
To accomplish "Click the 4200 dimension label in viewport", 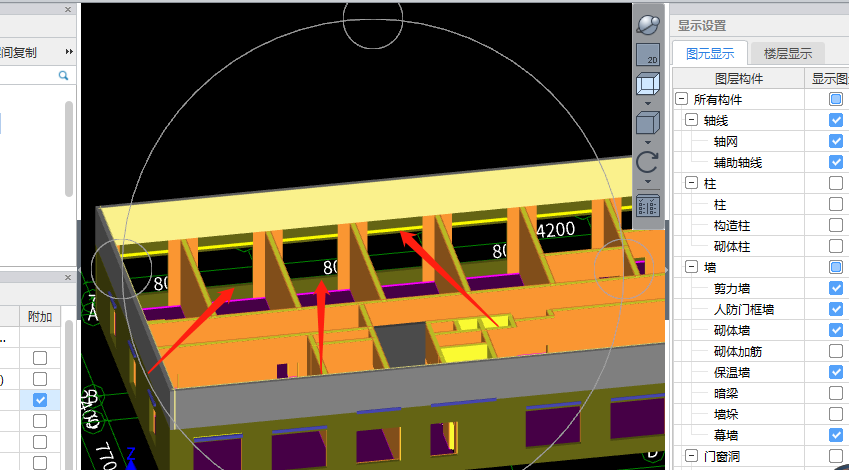I will click(555, 230).
